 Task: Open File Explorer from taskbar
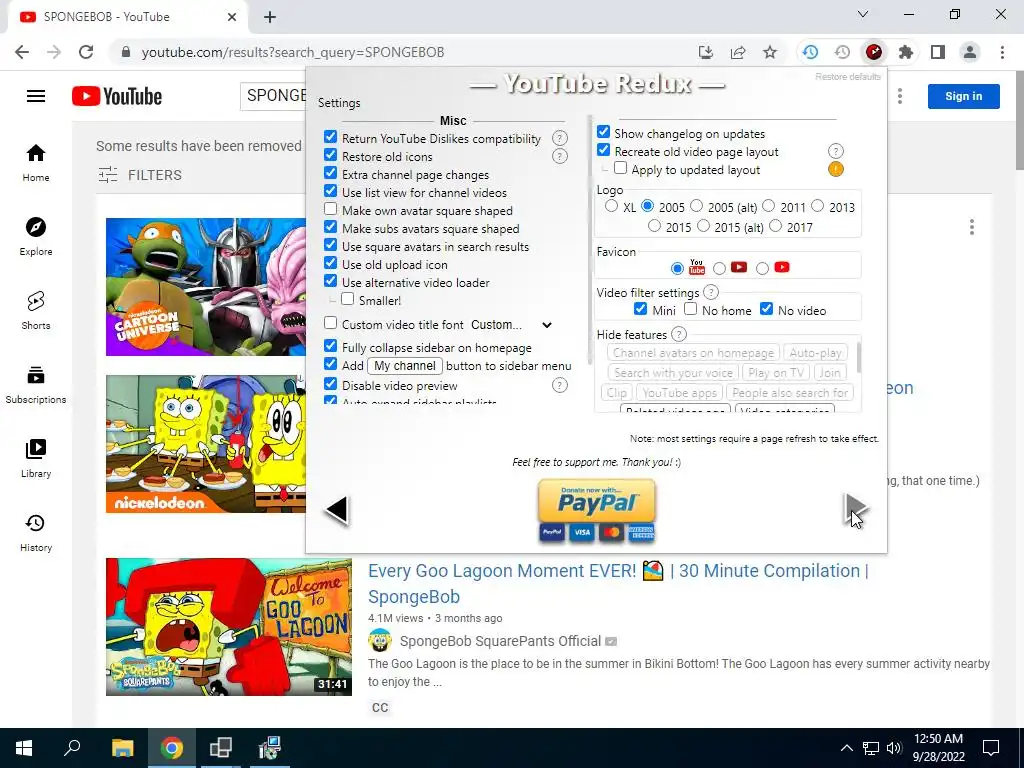122,748
